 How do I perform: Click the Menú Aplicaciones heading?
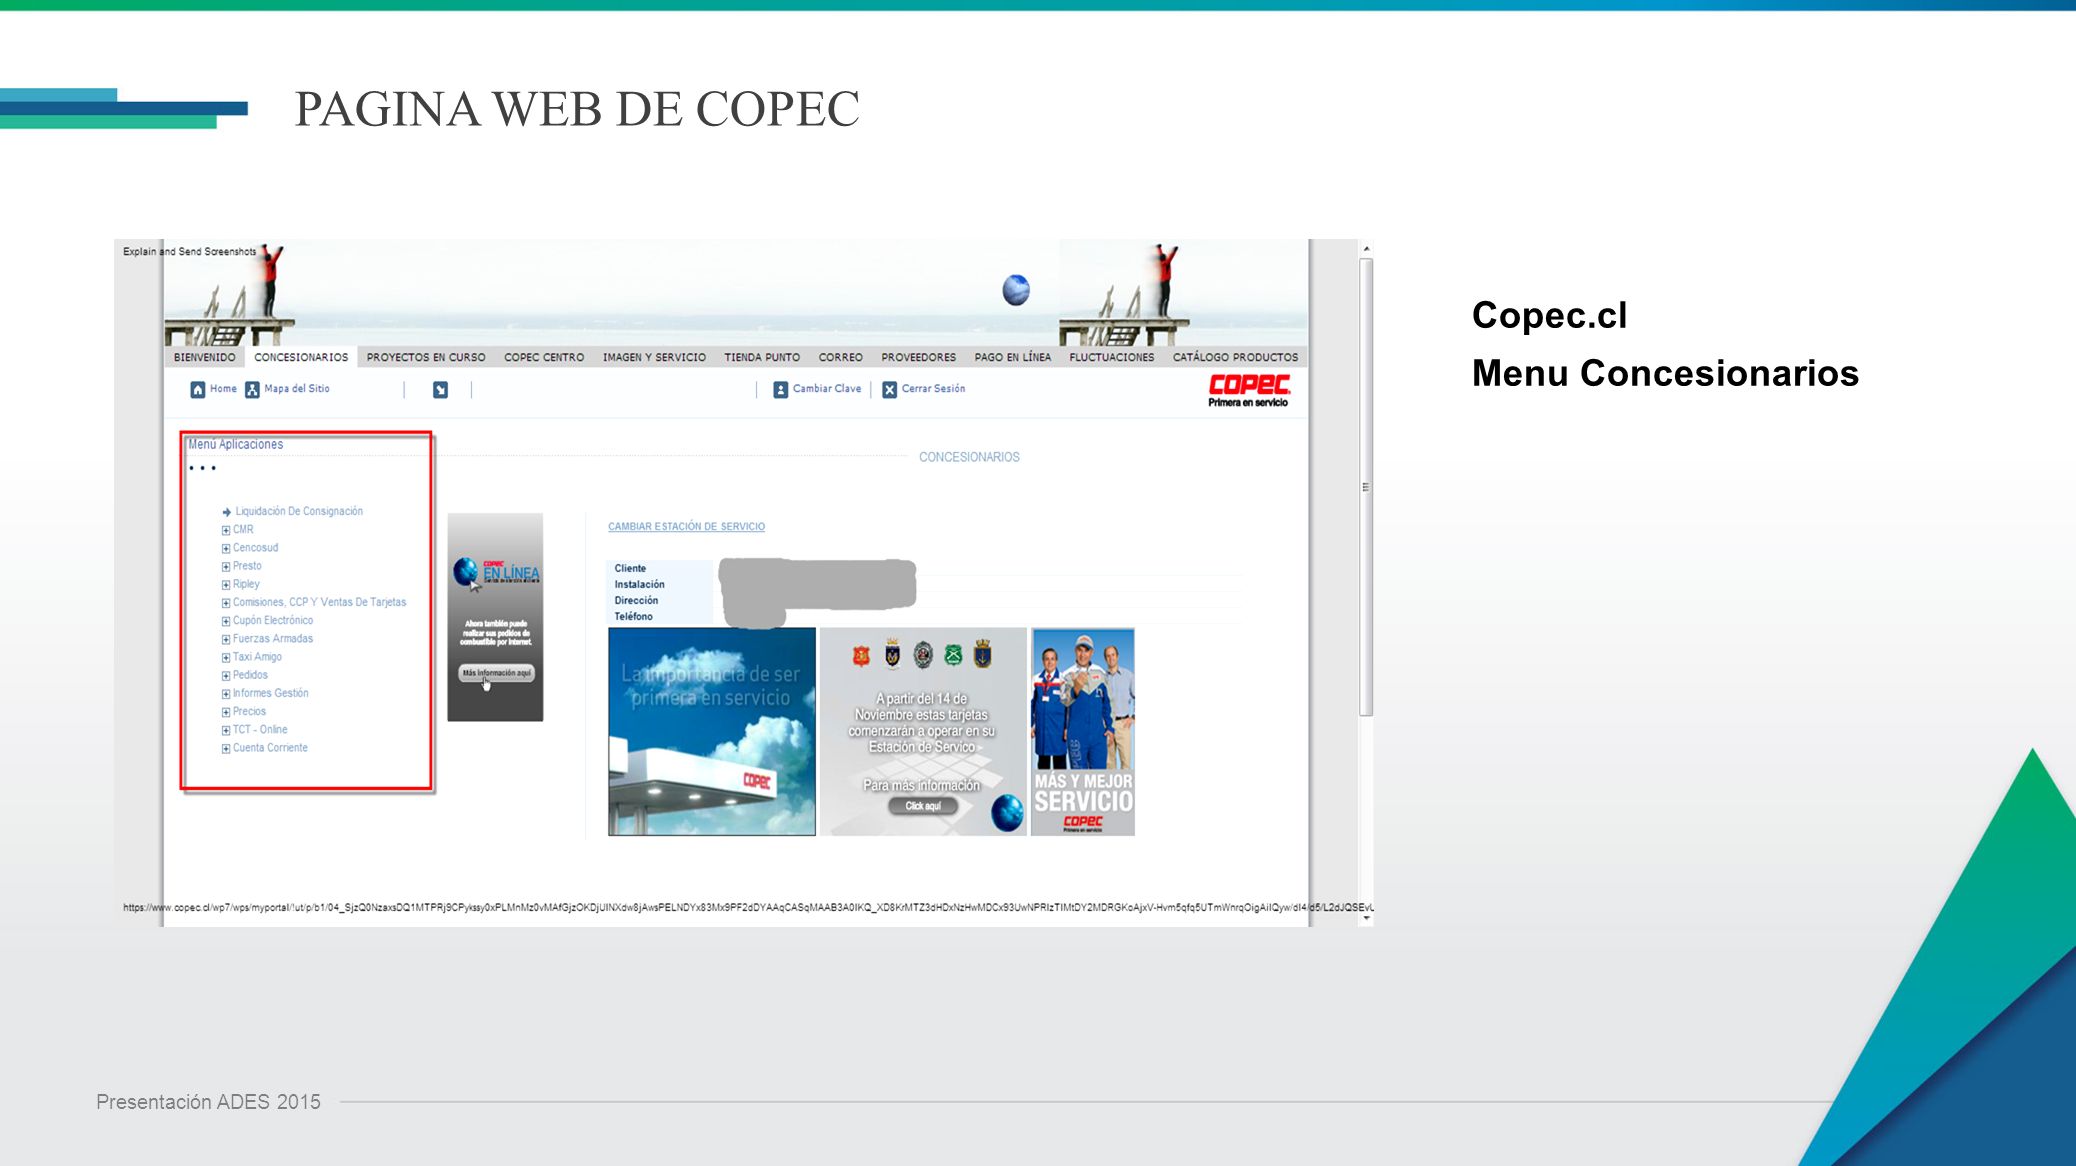pos(236,444)
